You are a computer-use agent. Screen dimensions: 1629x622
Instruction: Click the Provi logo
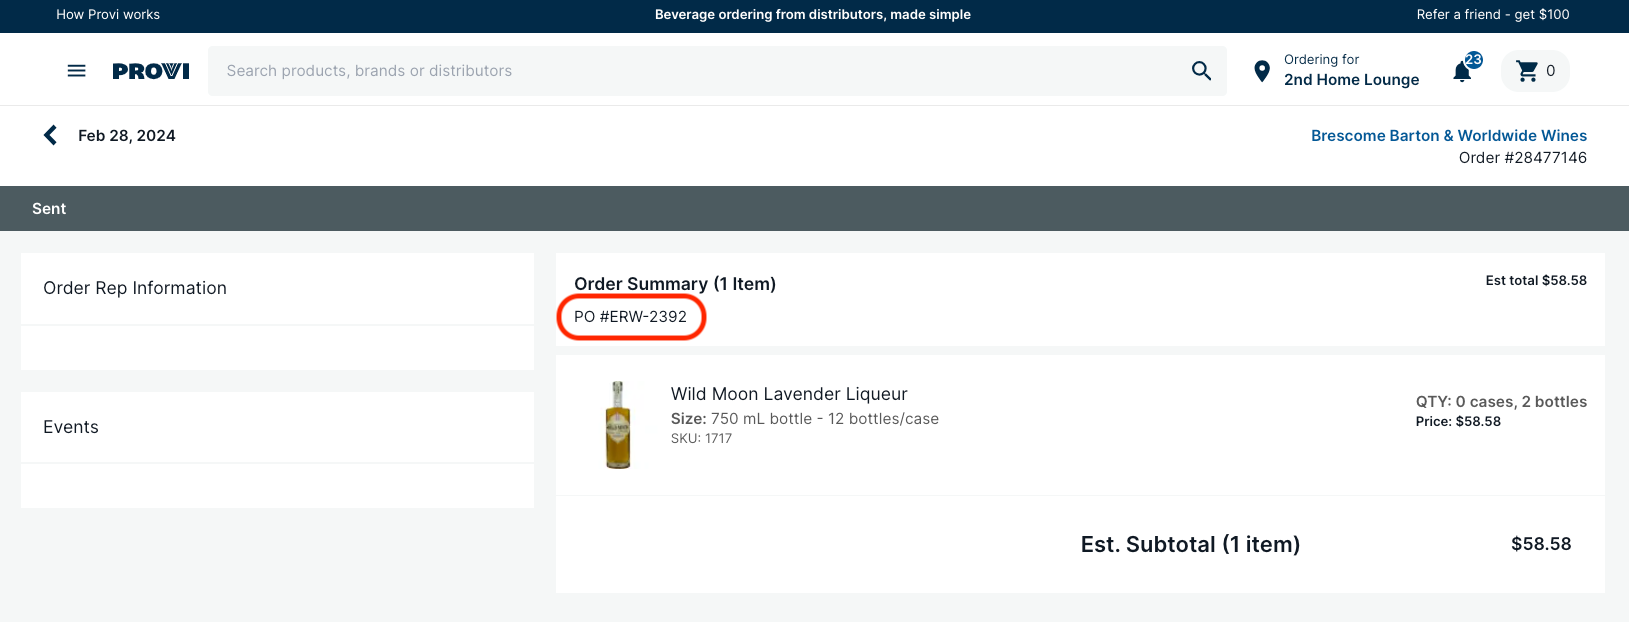point(150,70)
